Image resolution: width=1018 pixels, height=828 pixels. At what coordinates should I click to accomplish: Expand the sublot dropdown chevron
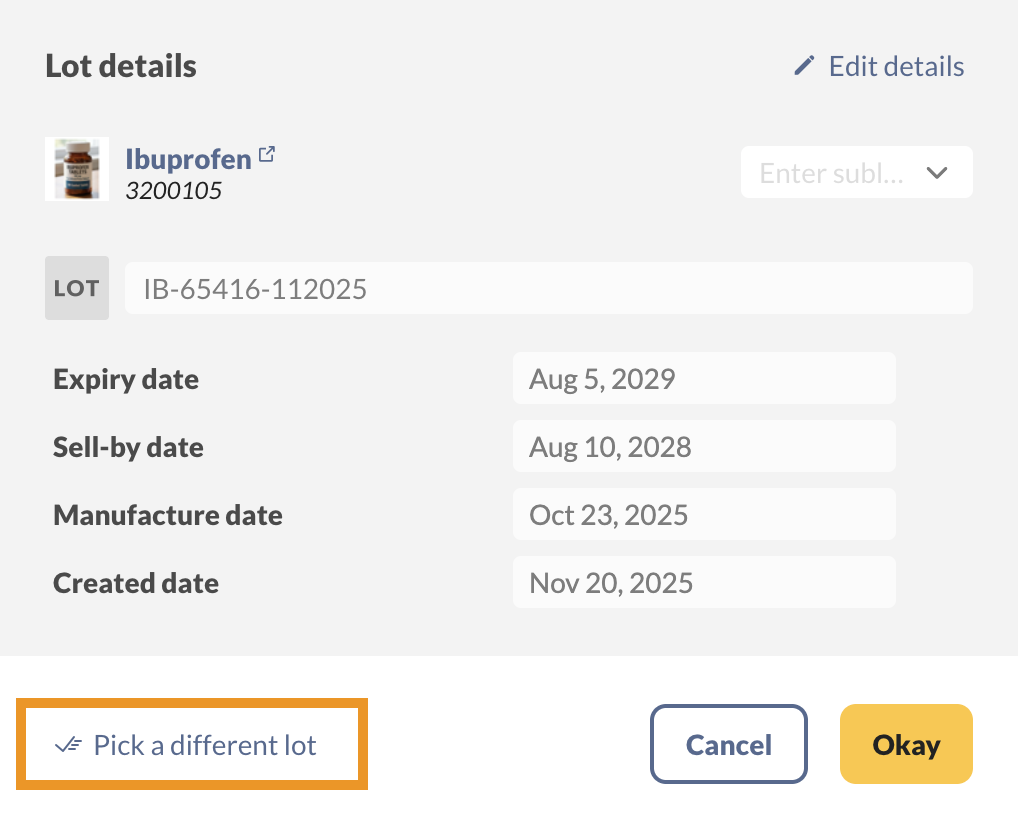(936, 173)
